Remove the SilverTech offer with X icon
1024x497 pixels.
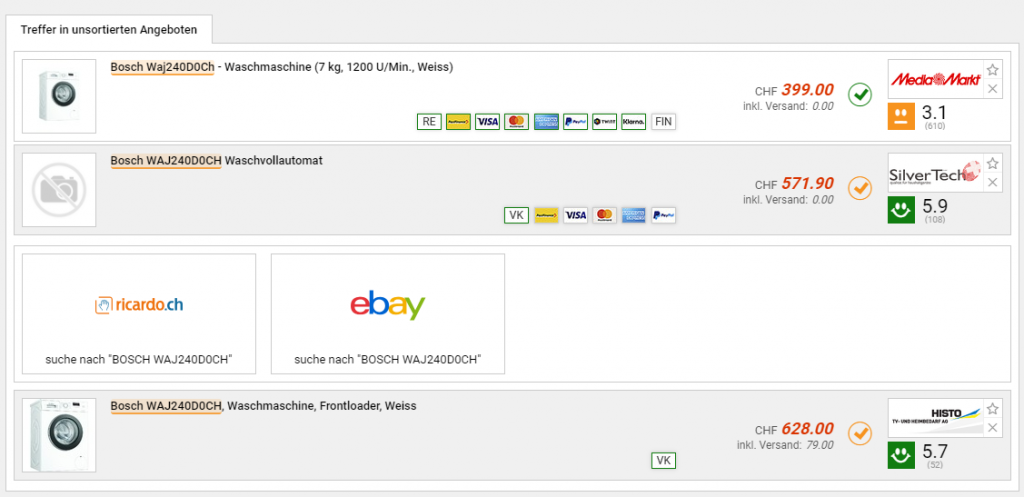point(993,182)
